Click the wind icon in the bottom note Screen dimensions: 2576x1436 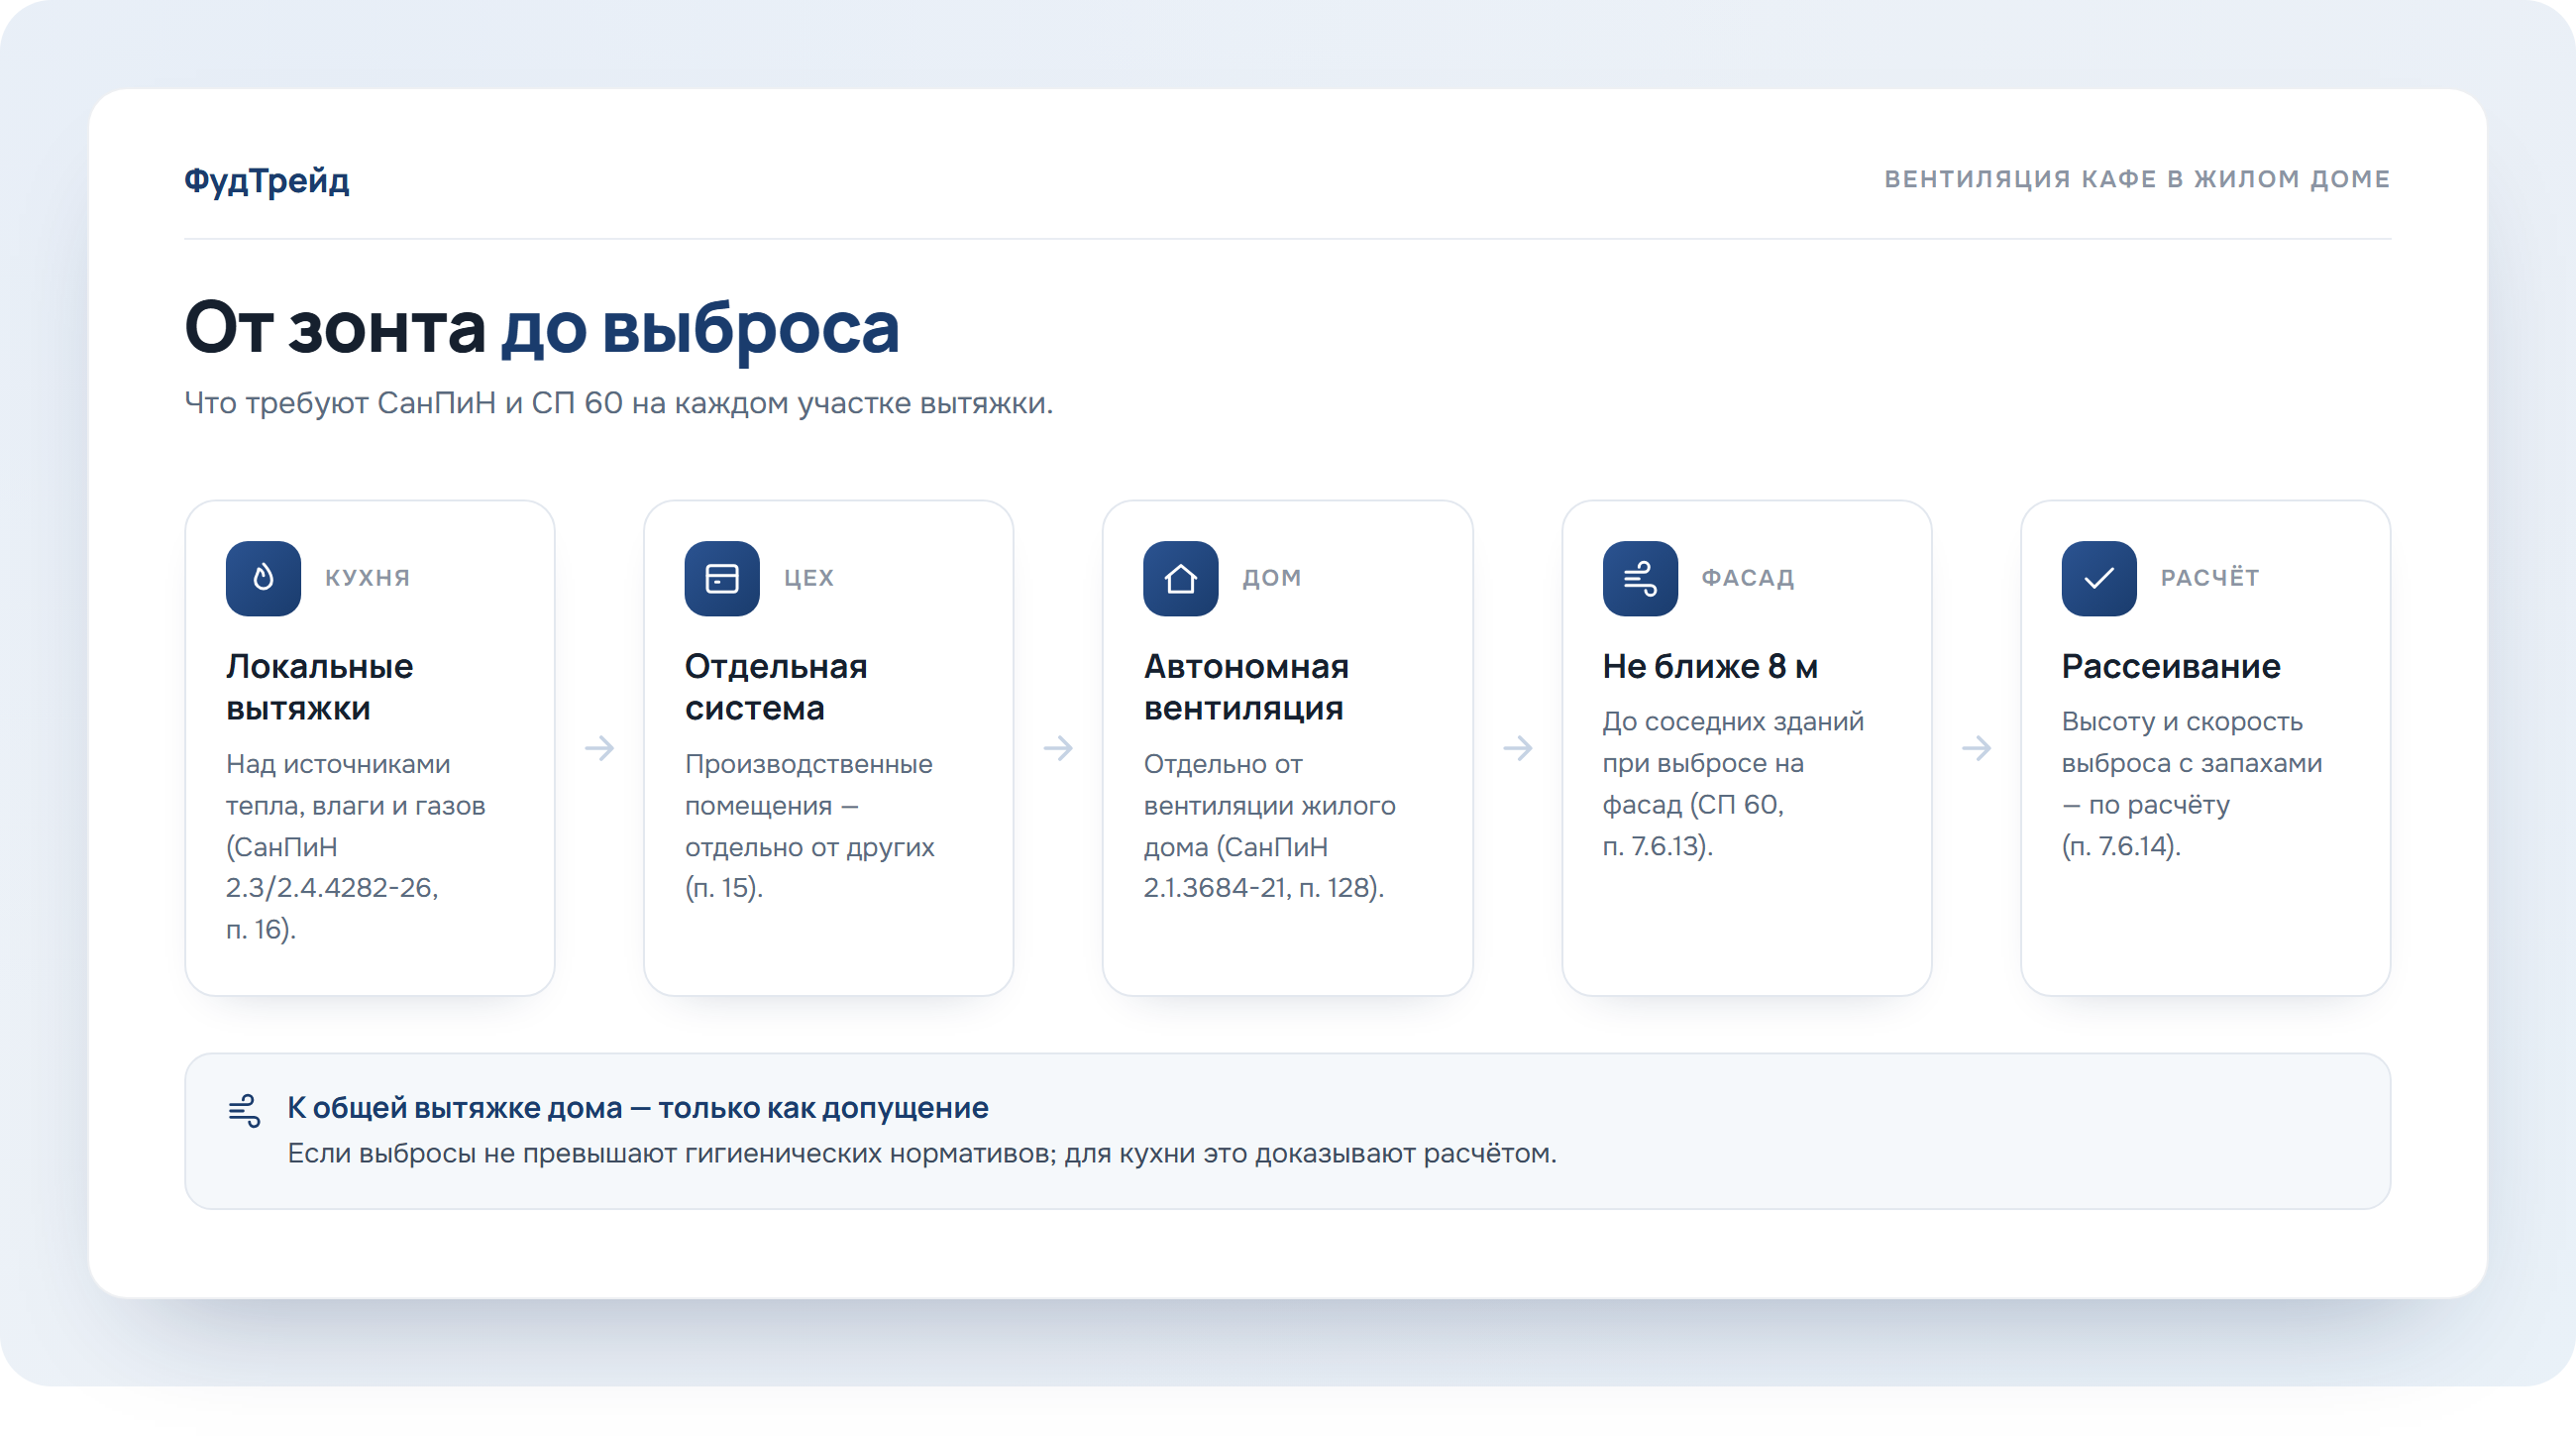(x=244, y=1110)
